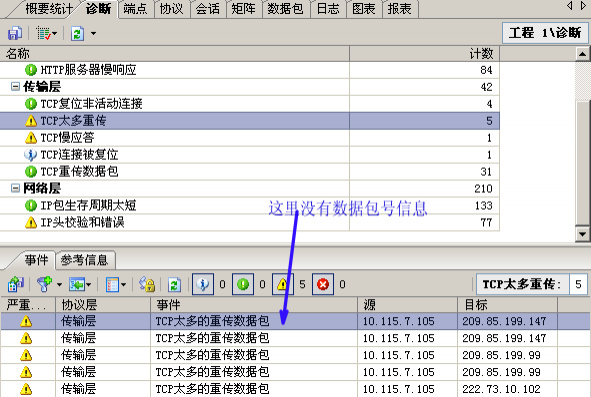Toggle the yellow warning severity filter button
This screenshot has height=397, width=591.
point(283,284)
